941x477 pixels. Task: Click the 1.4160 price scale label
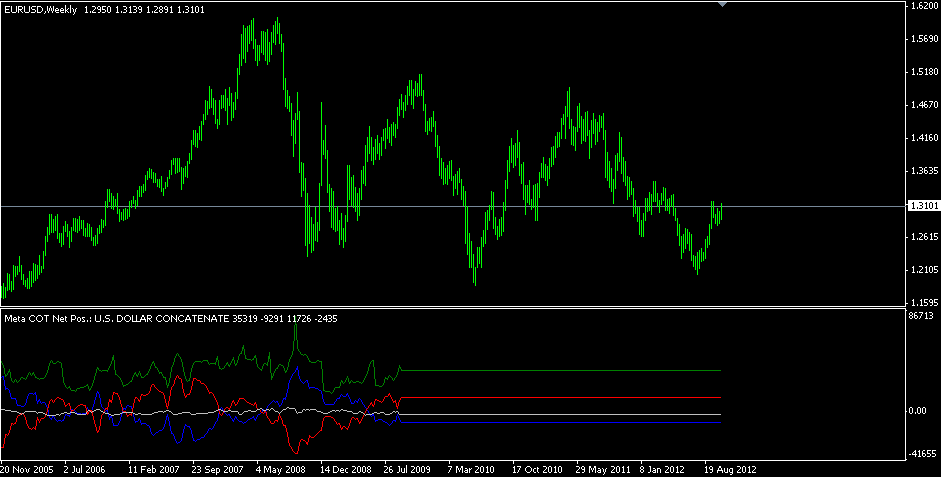(921, 138)
